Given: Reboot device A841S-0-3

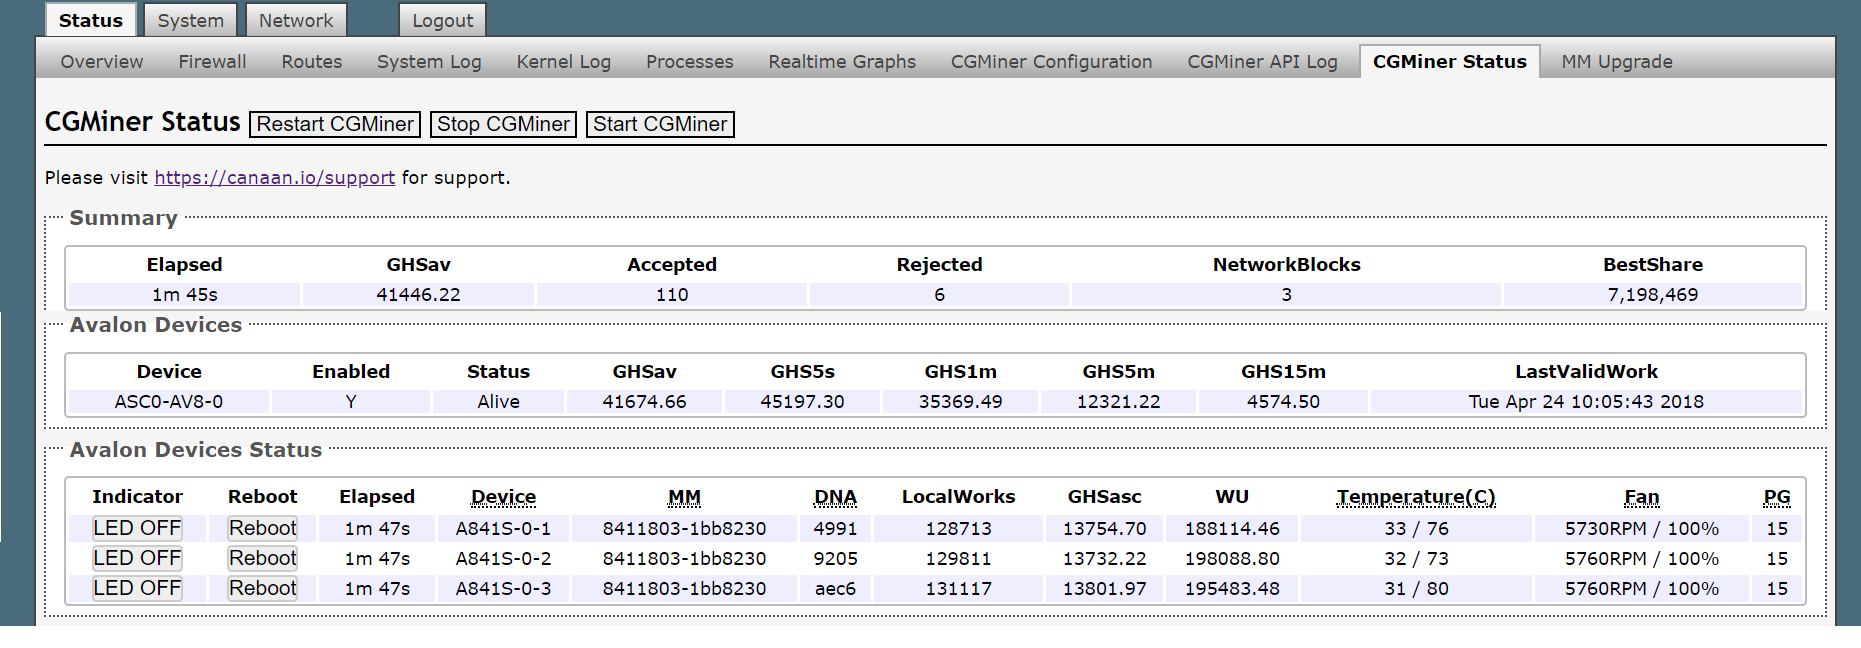Looking at the screenshot, I should [263, 588].
